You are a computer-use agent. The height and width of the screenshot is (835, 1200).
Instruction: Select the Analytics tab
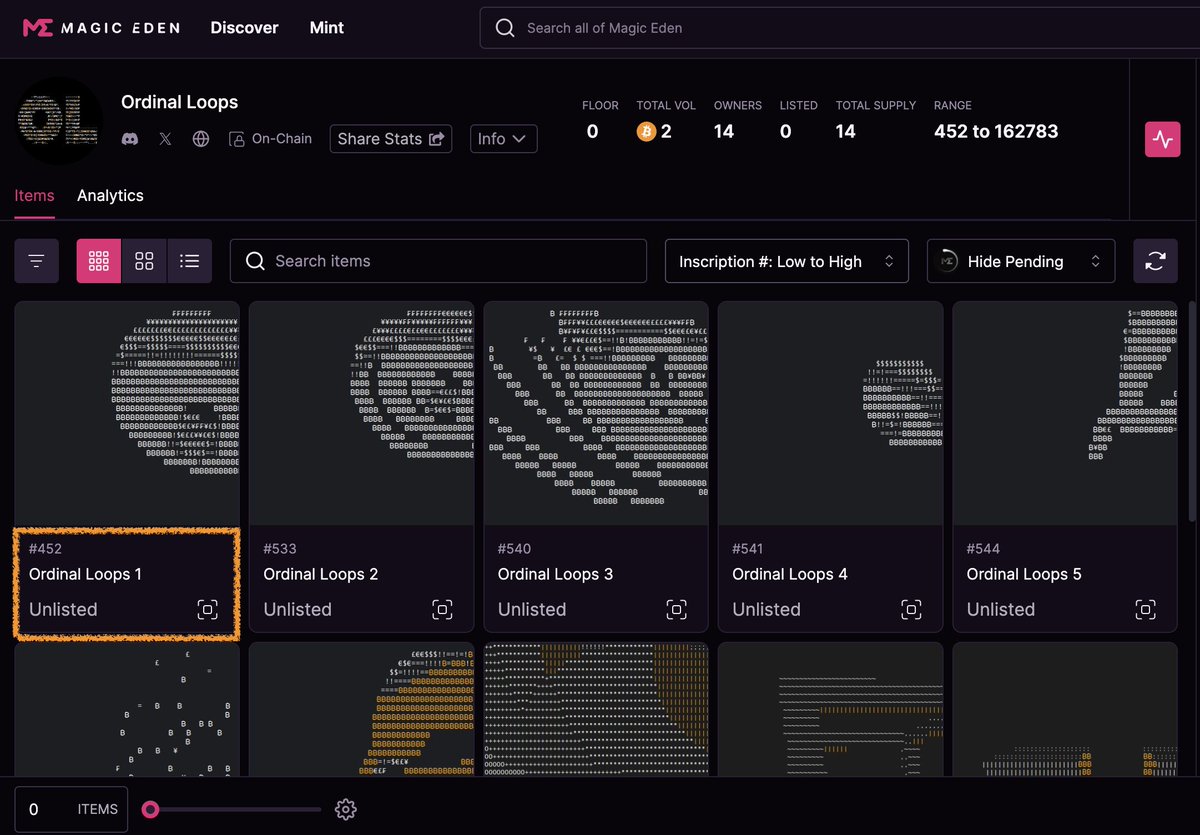point(110,195)
